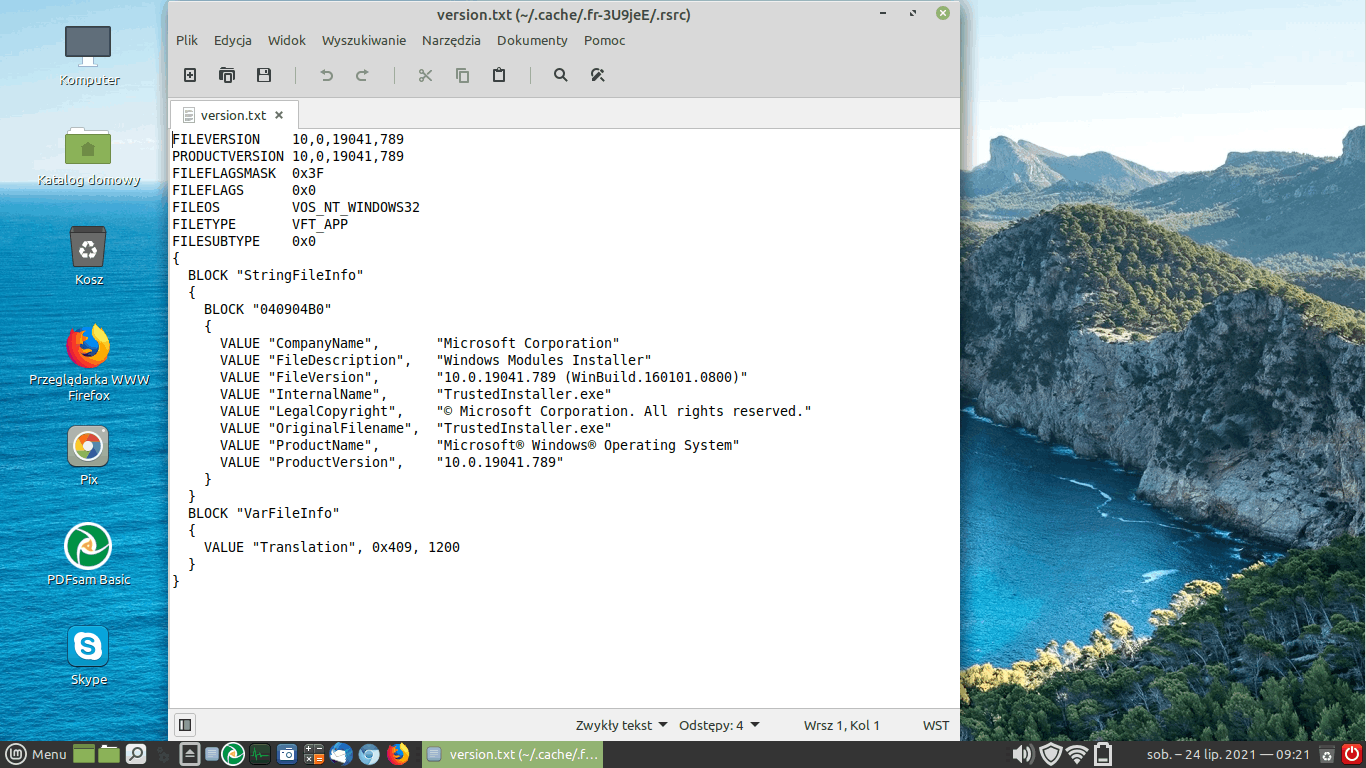Click PDFsam icon in the taskbar

click(233, 754)
